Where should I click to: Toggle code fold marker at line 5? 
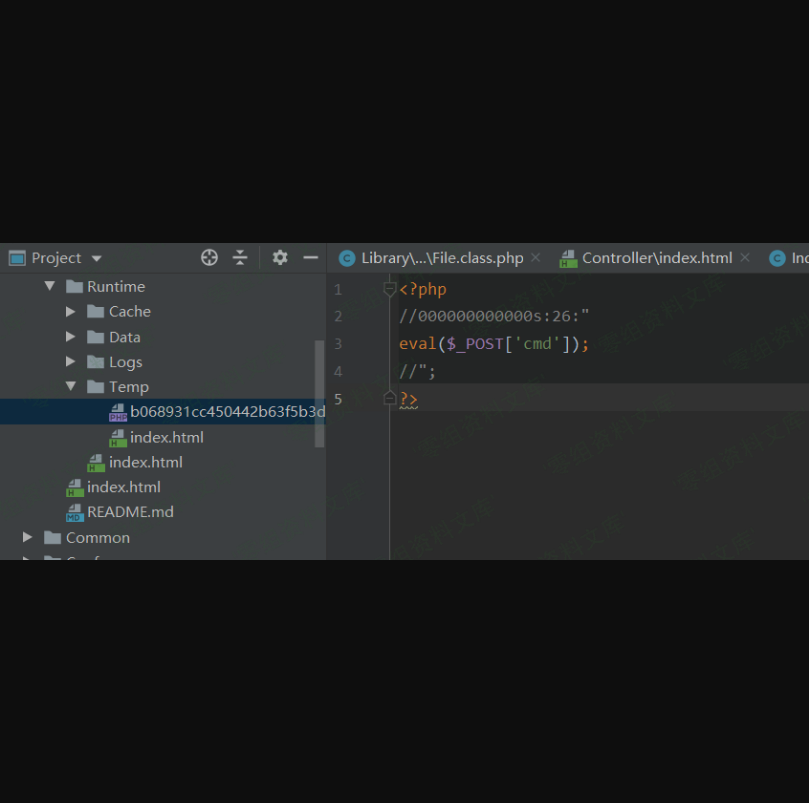click(x=390, y=399)
